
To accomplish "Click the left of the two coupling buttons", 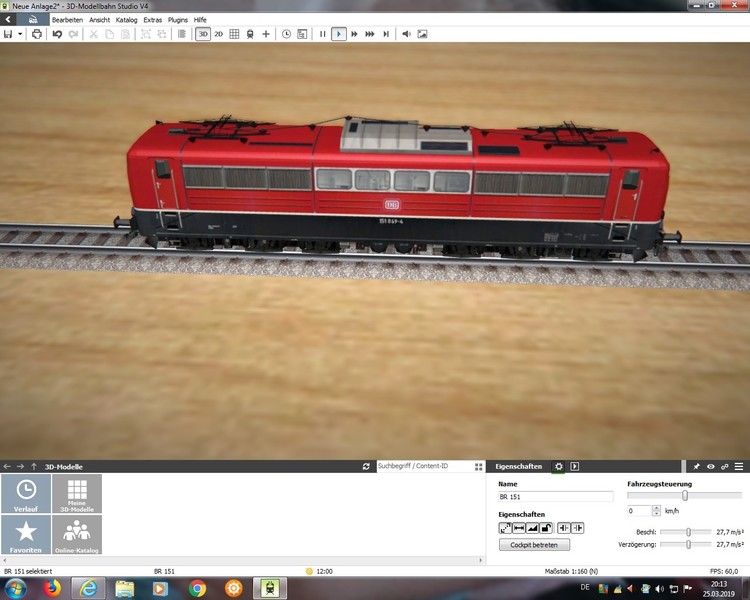I will pos(564,528).
